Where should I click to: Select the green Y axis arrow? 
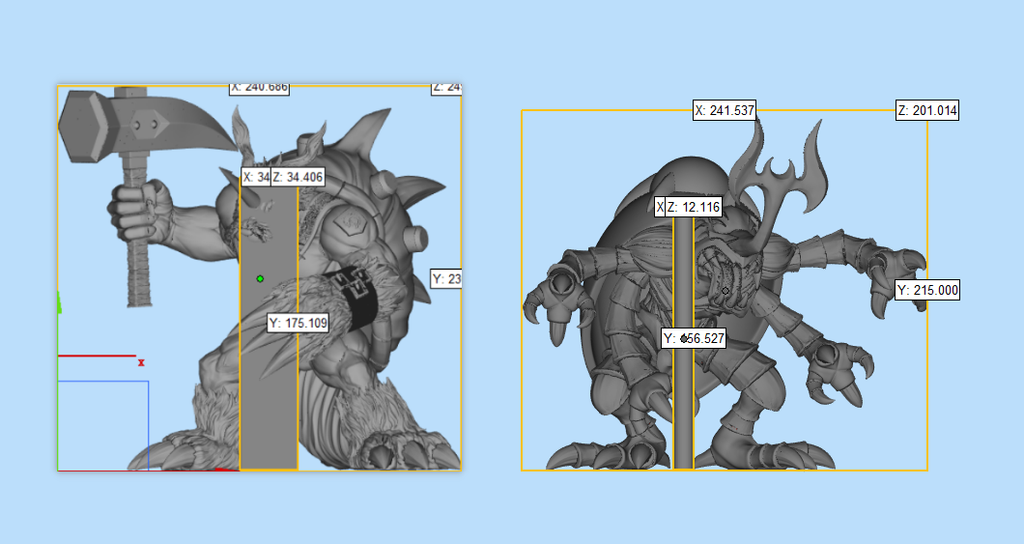pyautogui.click(x=59, y=301)
